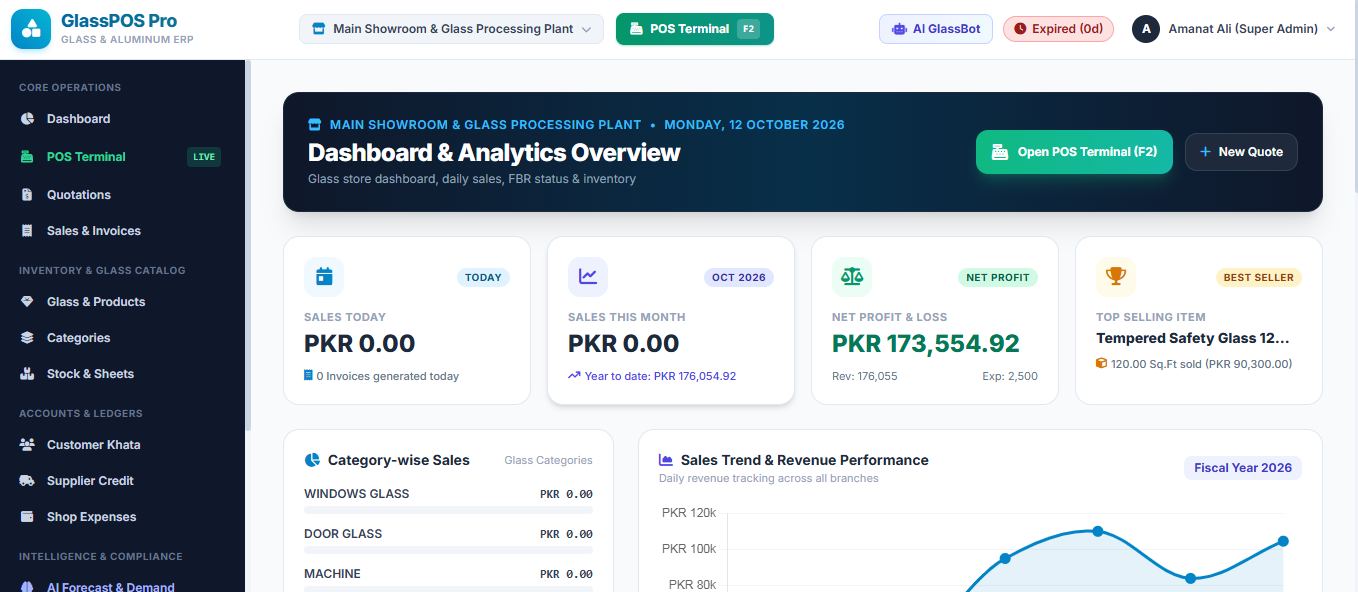Image resolution: width=1358 pixels, height=592 pixels.
Task: Click the PKR 173,554.92 net profit value
Action: 926,344
